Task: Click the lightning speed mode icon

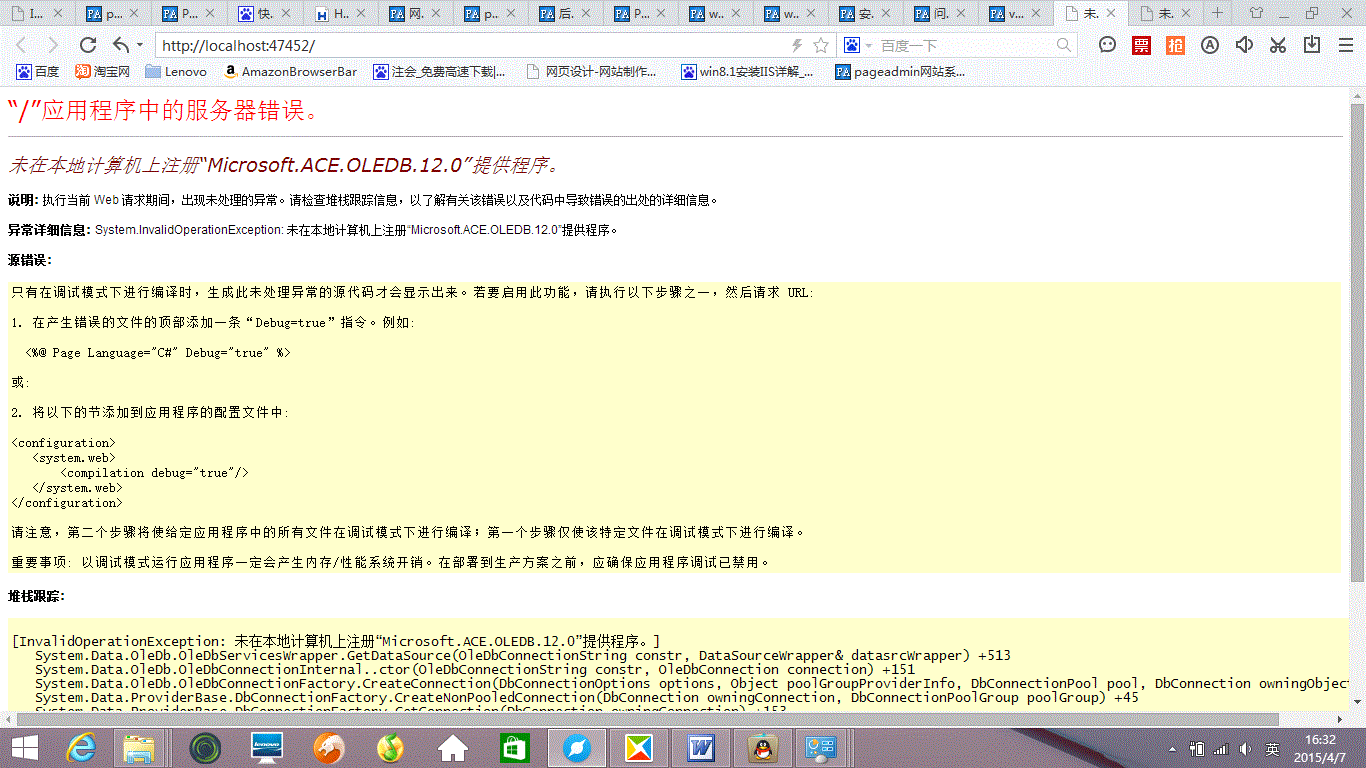Action: (x=797, y=45)
